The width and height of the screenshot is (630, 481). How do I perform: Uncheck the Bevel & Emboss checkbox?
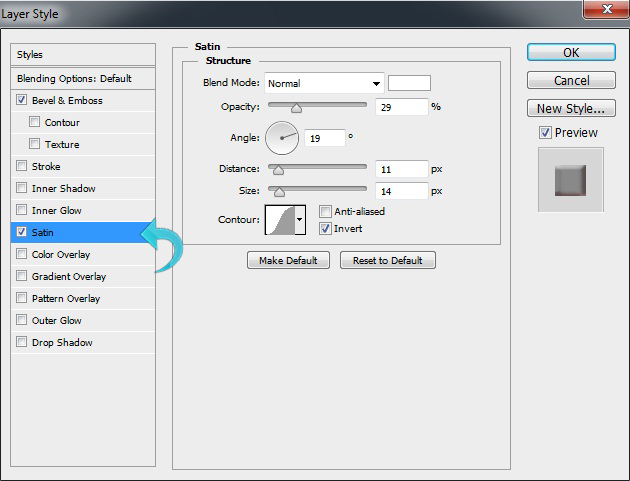(x=22, y=100)
